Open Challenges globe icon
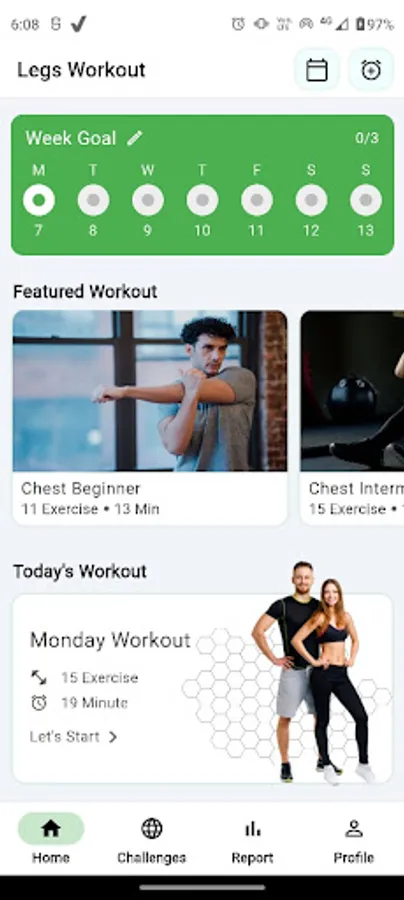Screen dimensions: 404x900 pyautogui.click(x=152, y=828)
